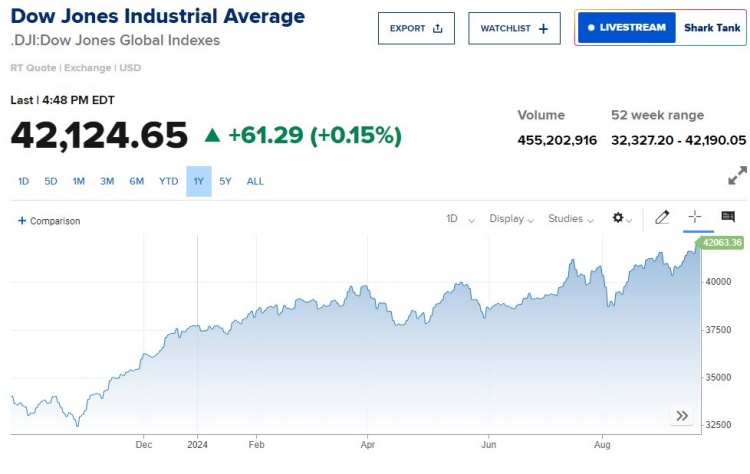Click the plus icon to add Comparison
This screenshot has width=750, height=474.
(22, 220)
